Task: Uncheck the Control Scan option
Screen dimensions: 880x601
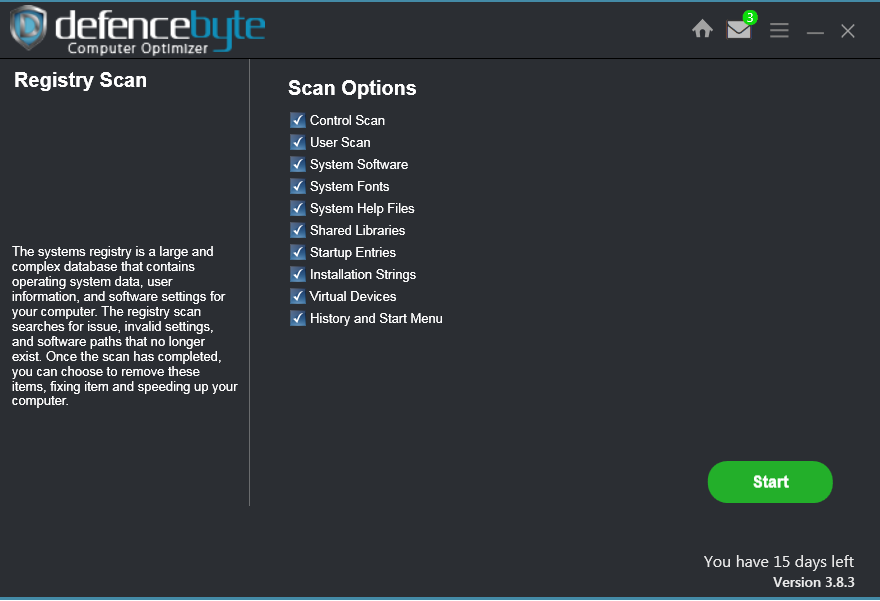Action: tap(297, 120)
